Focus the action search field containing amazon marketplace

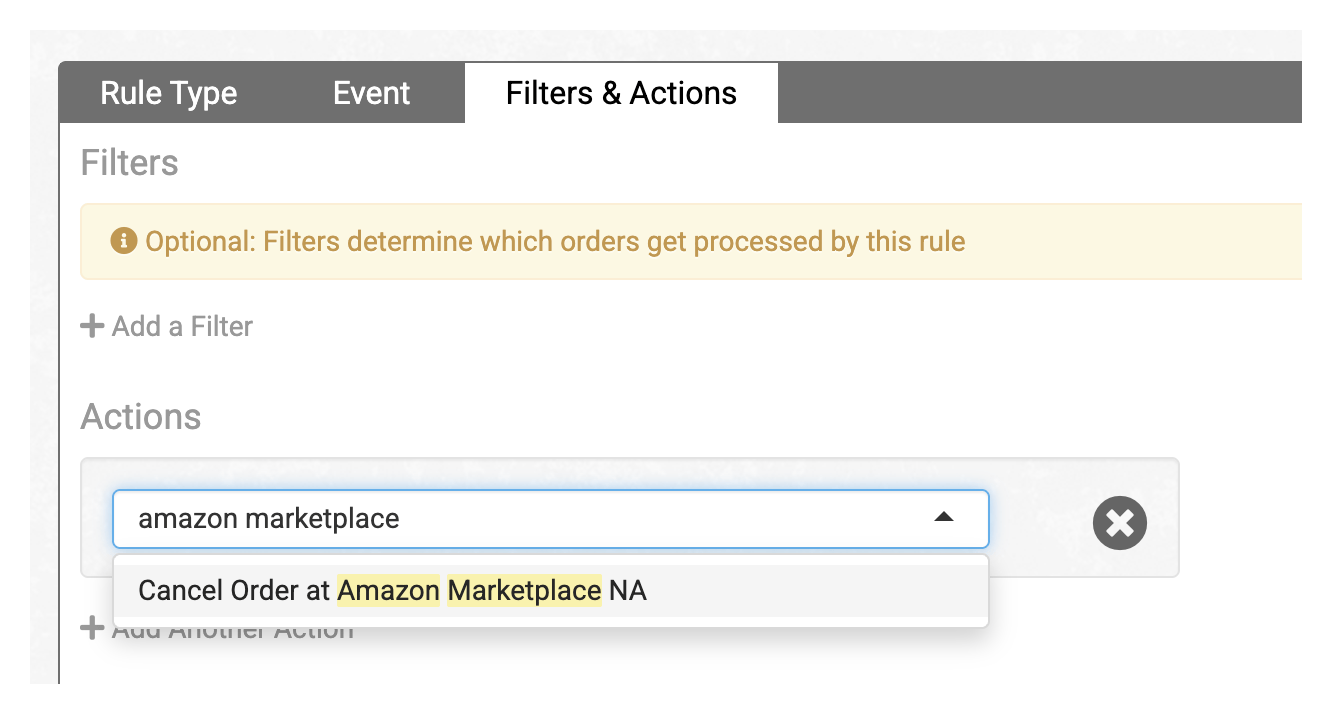(551, 519)
